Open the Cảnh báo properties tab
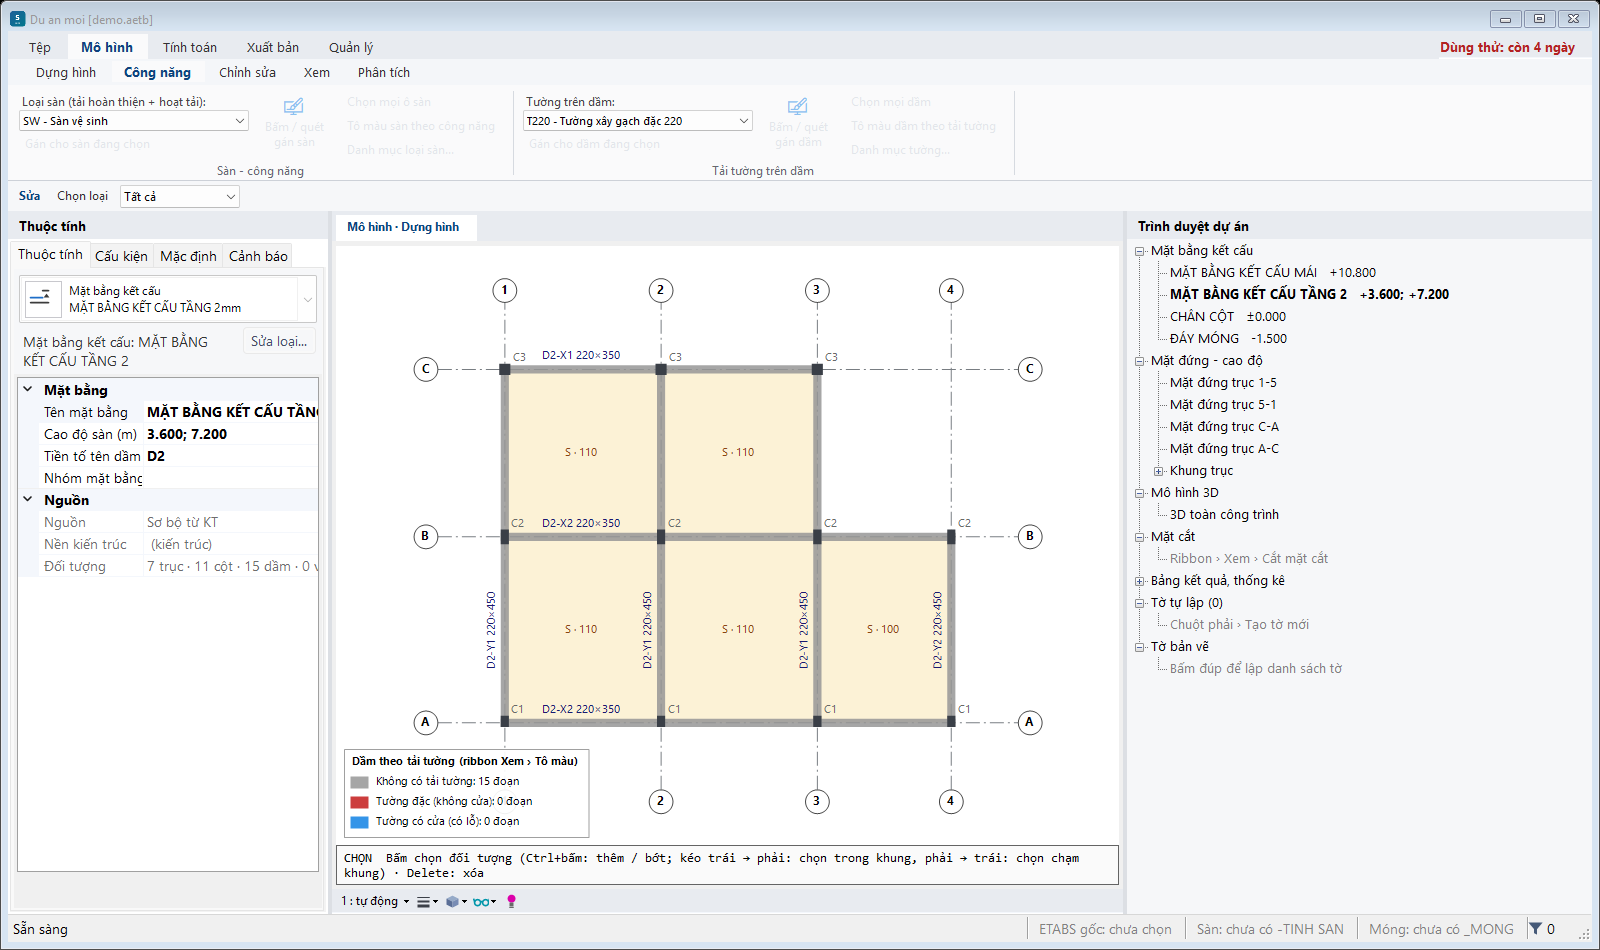The height and width of the screenshot is (950, 1600). tap(258, 256)
